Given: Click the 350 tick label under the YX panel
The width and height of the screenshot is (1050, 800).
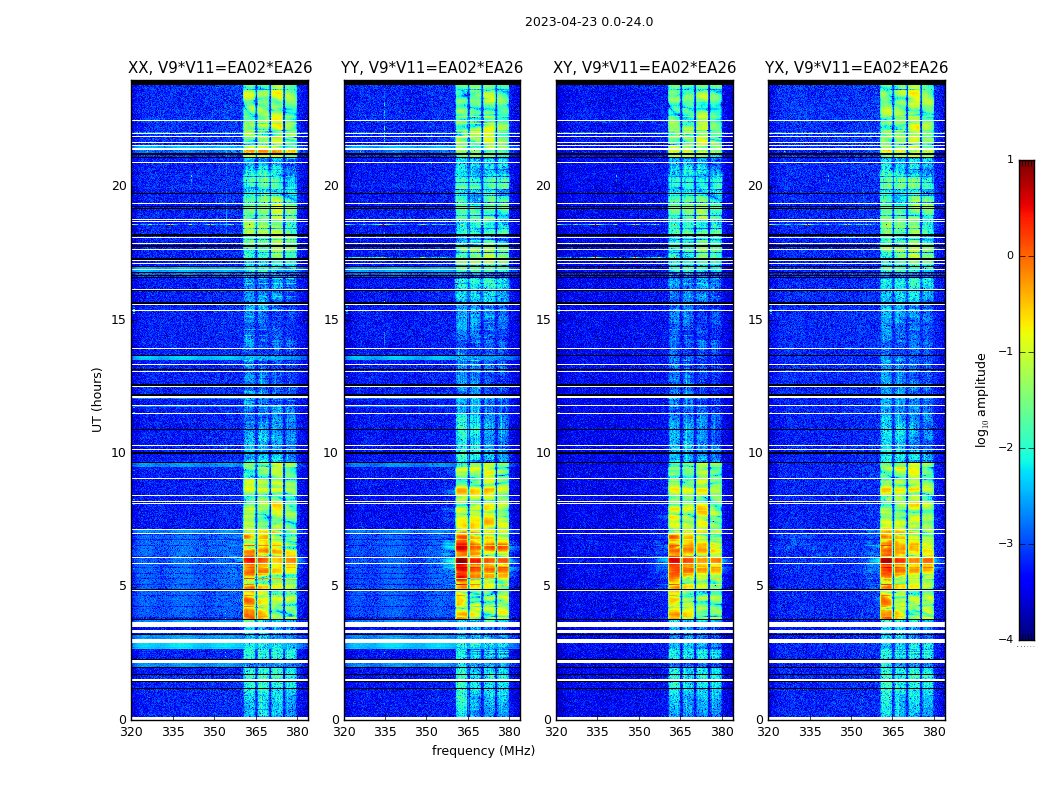Looking at the screenshot, I should coord(851,732).
